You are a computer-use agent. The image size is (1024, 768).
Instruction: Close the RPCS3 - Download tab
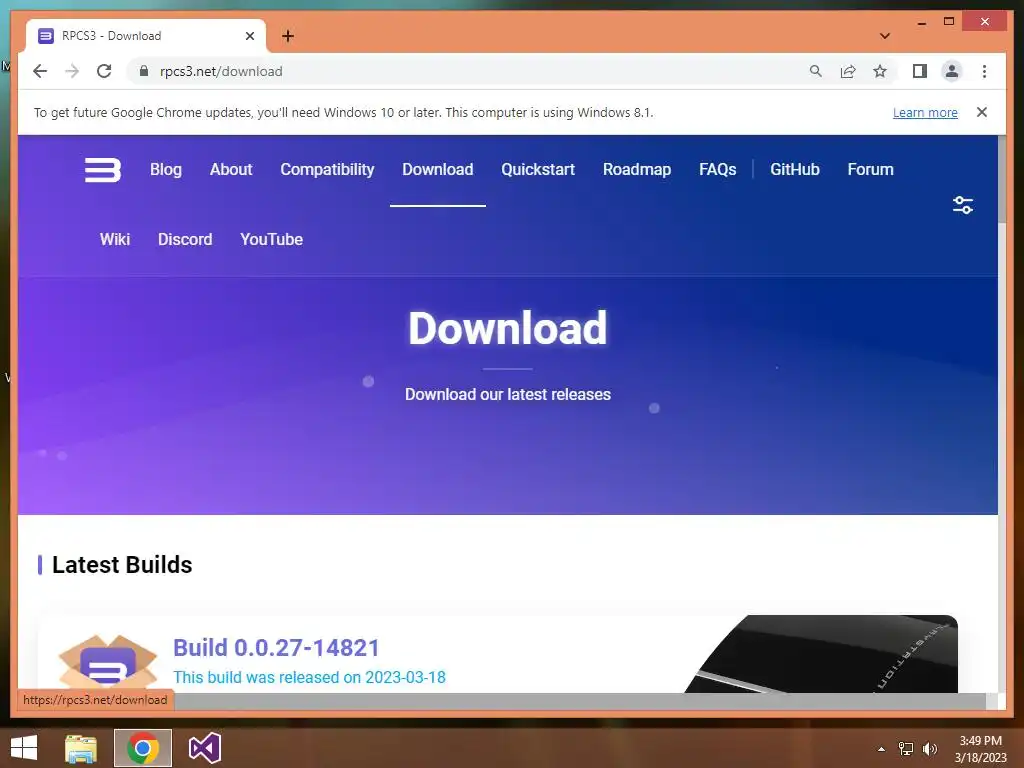point(249,36)
